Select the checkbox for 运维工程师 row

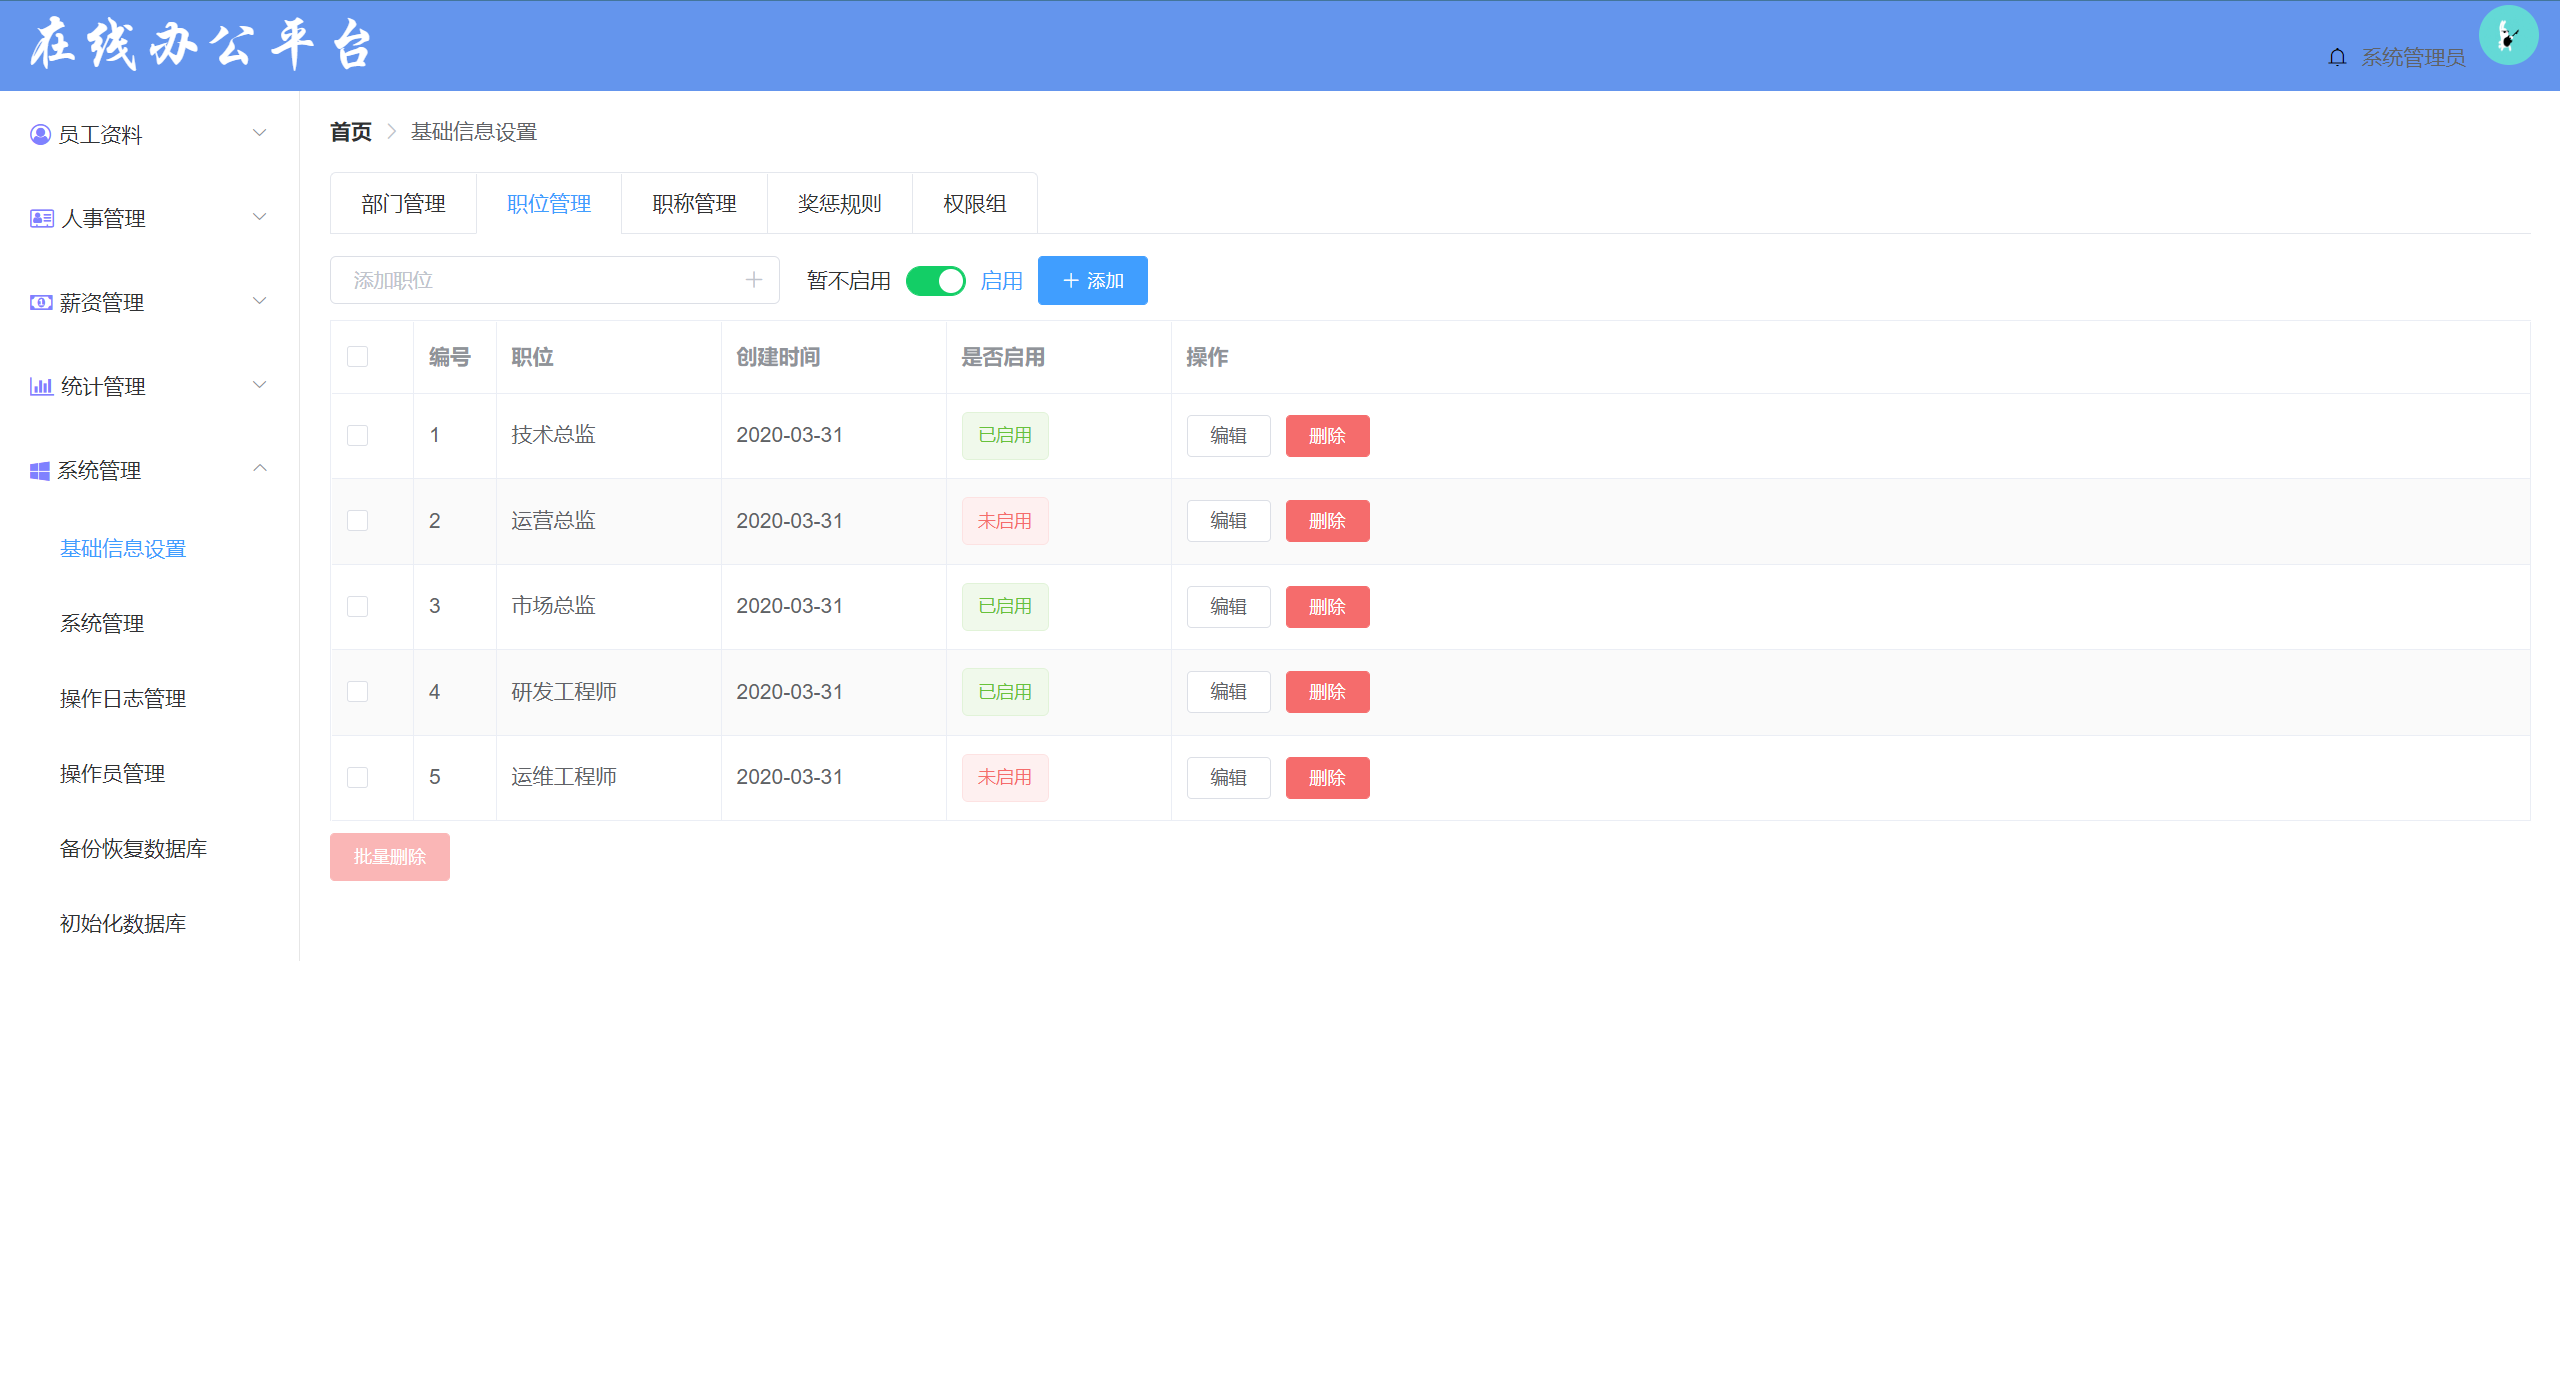pyautogui.click(x=357, y=777)
